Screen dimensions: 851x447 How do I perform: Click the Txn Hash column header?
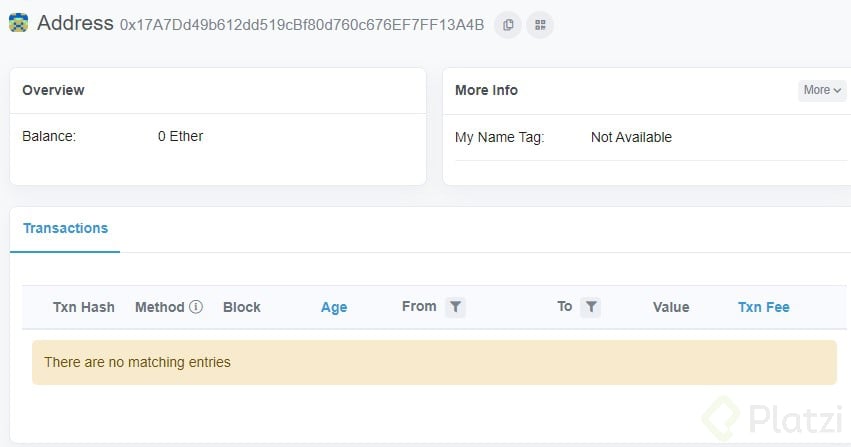(84, 307)
